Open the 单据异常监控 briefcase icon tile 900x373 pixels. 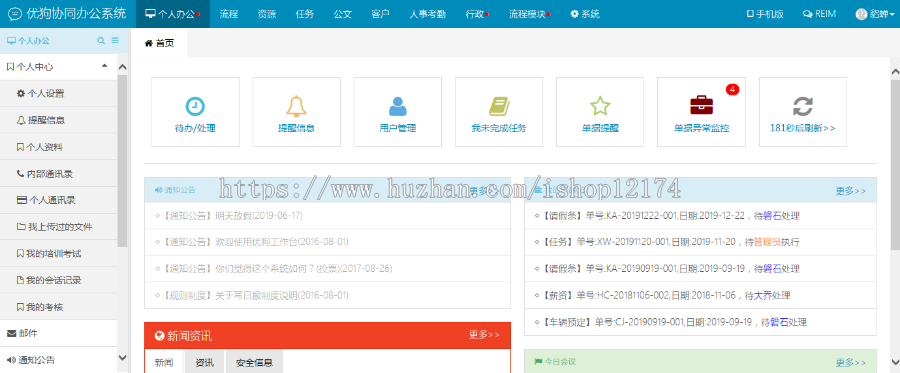click(x=701, y=112)
